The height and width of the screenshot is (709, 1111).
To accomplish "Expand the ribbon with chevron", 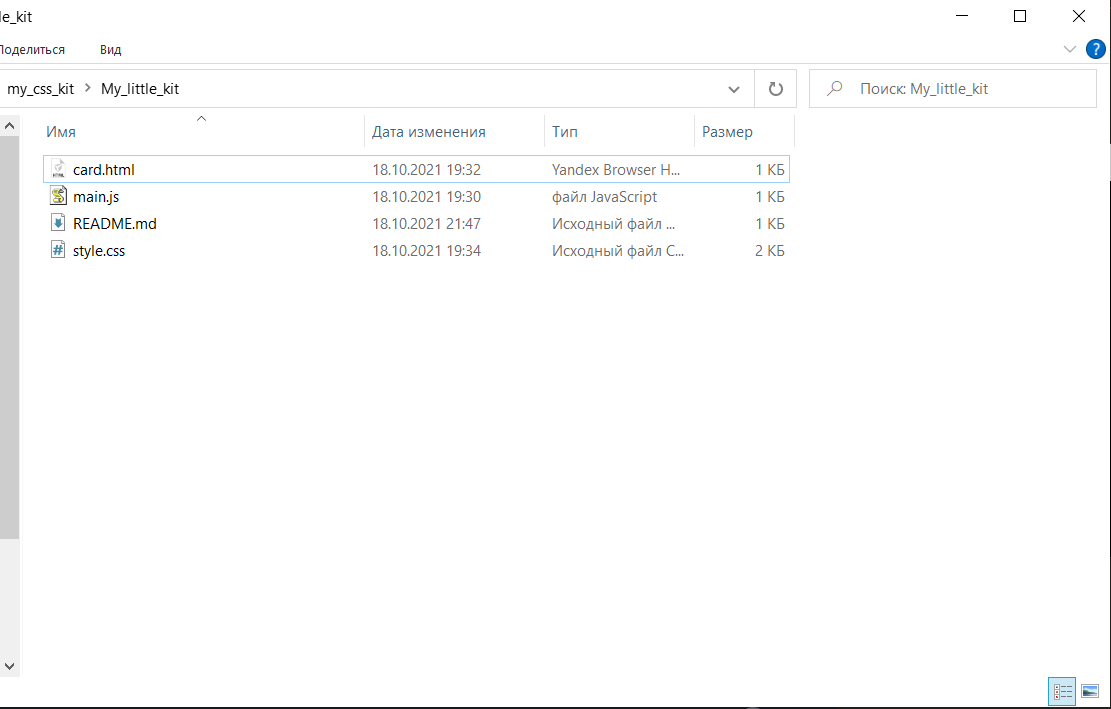I will (1070, 50).
